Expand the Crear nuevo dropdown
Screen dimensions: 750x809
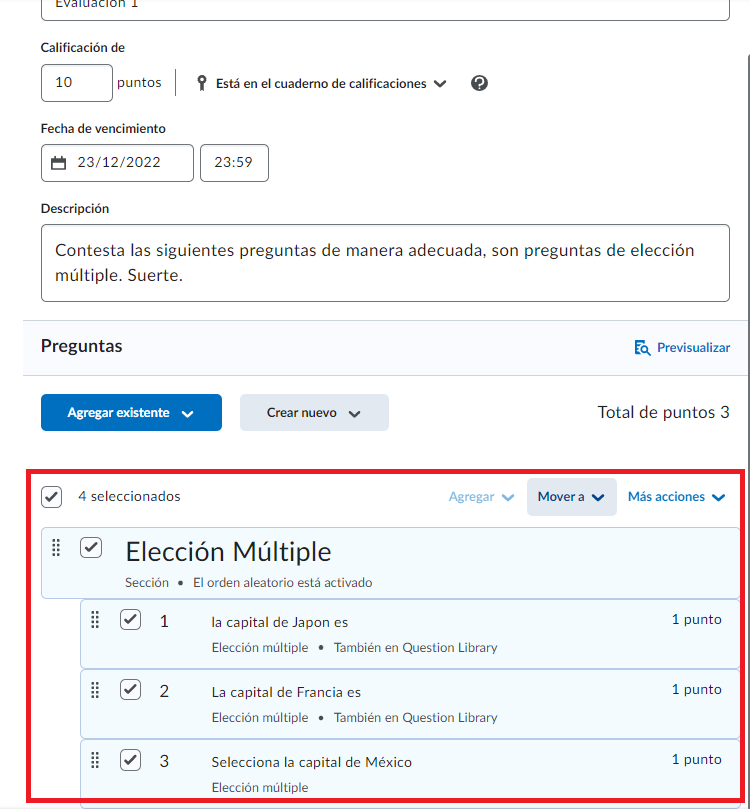(314, 413)
